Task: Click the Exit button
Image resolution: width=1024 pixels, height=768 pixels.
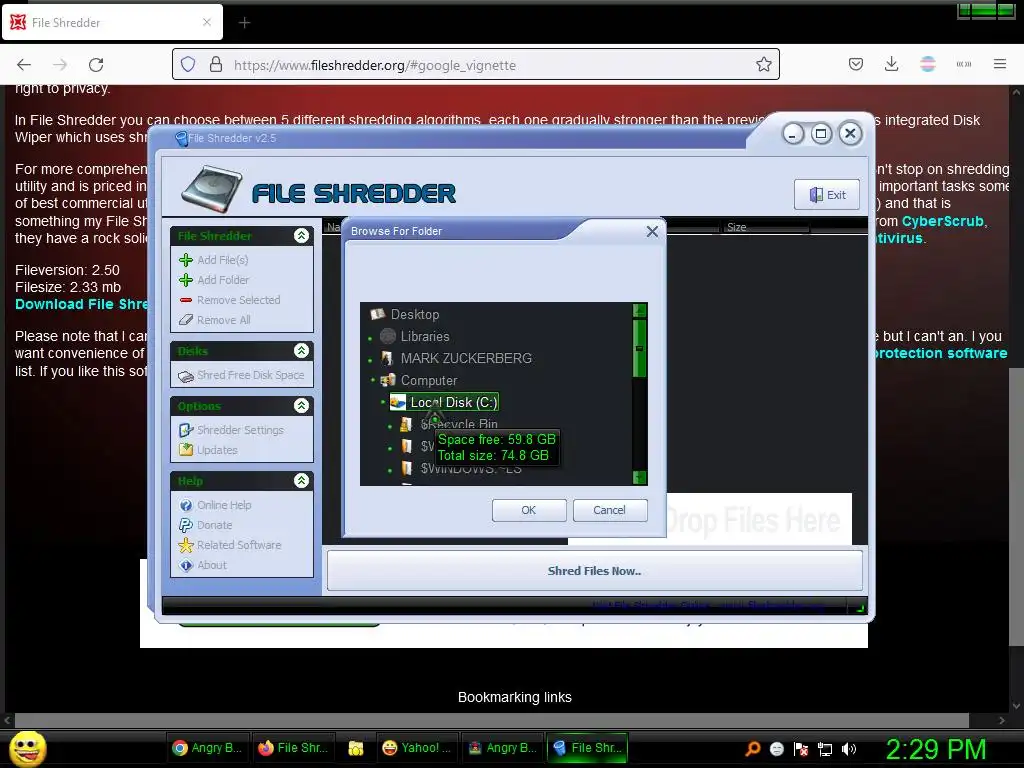Action: tap(827, 195)
